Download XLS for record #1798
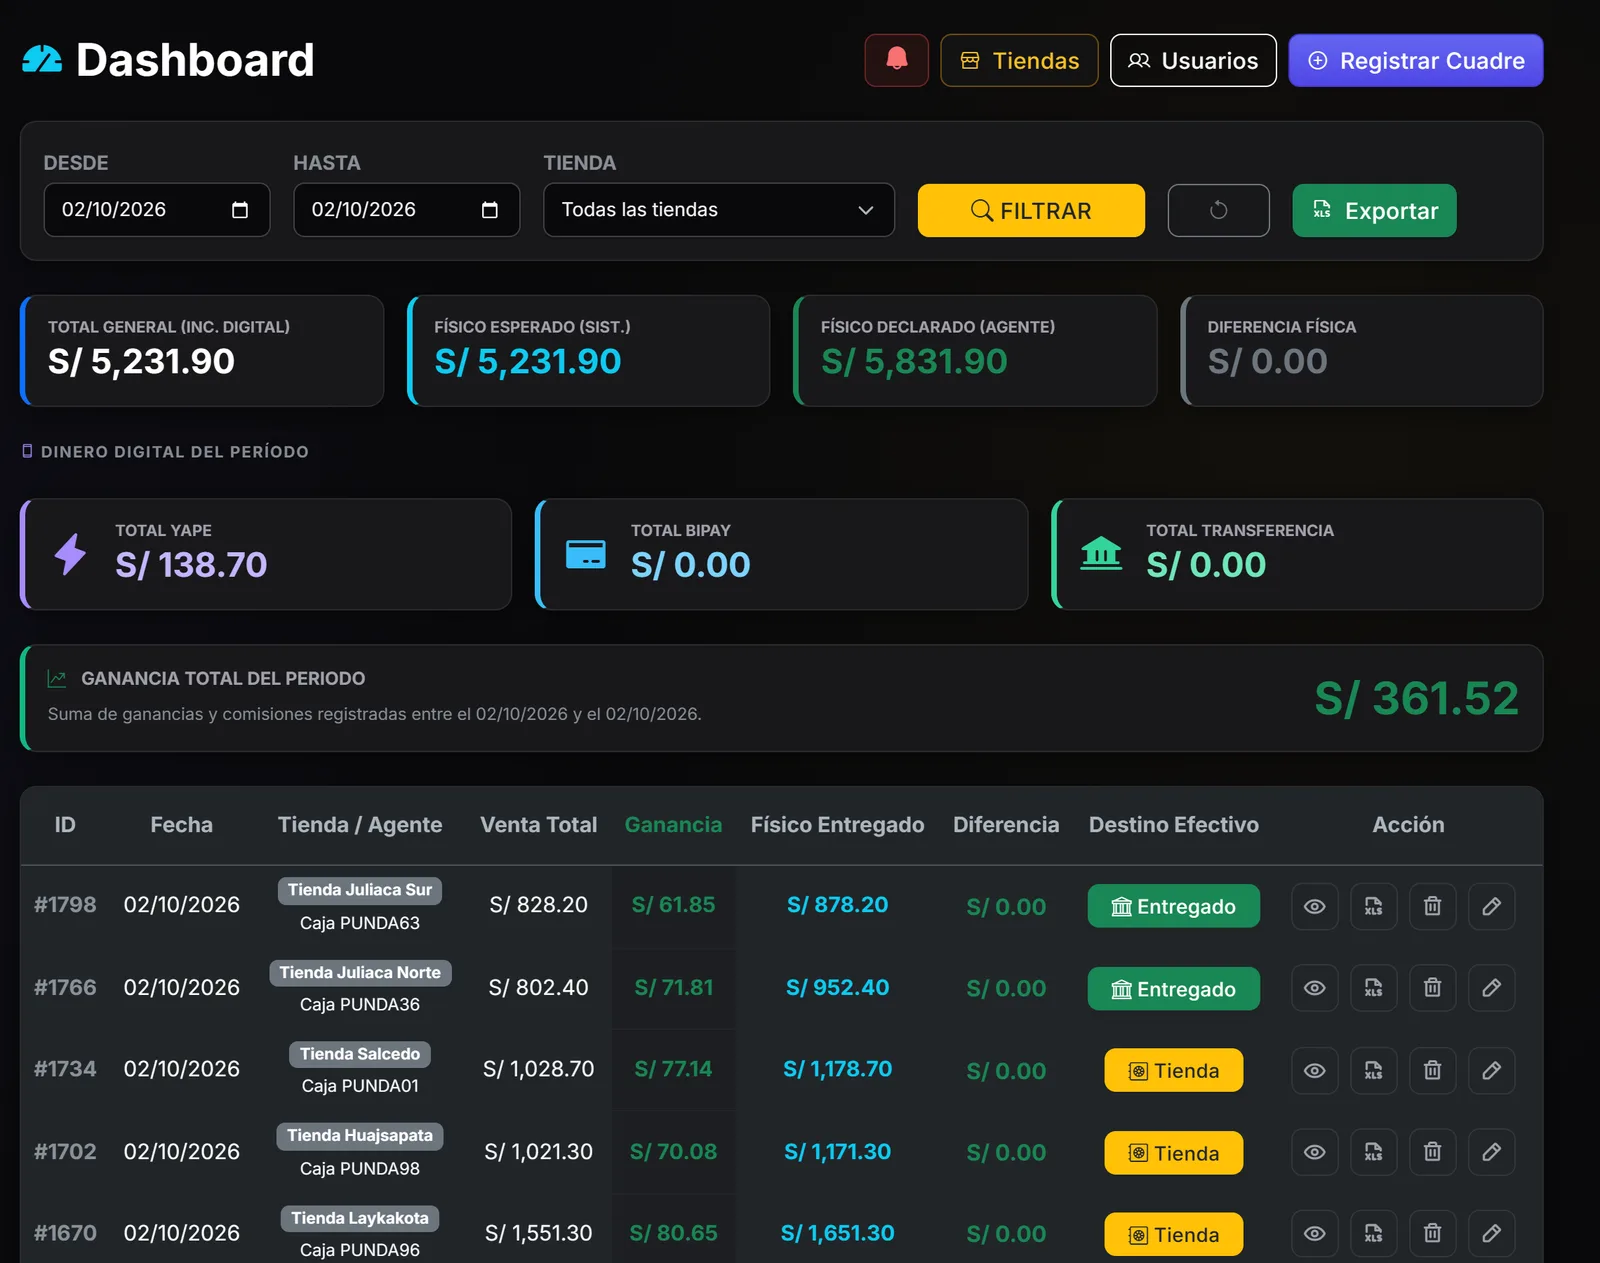1600x1263 pixels. pos(1373,906)
